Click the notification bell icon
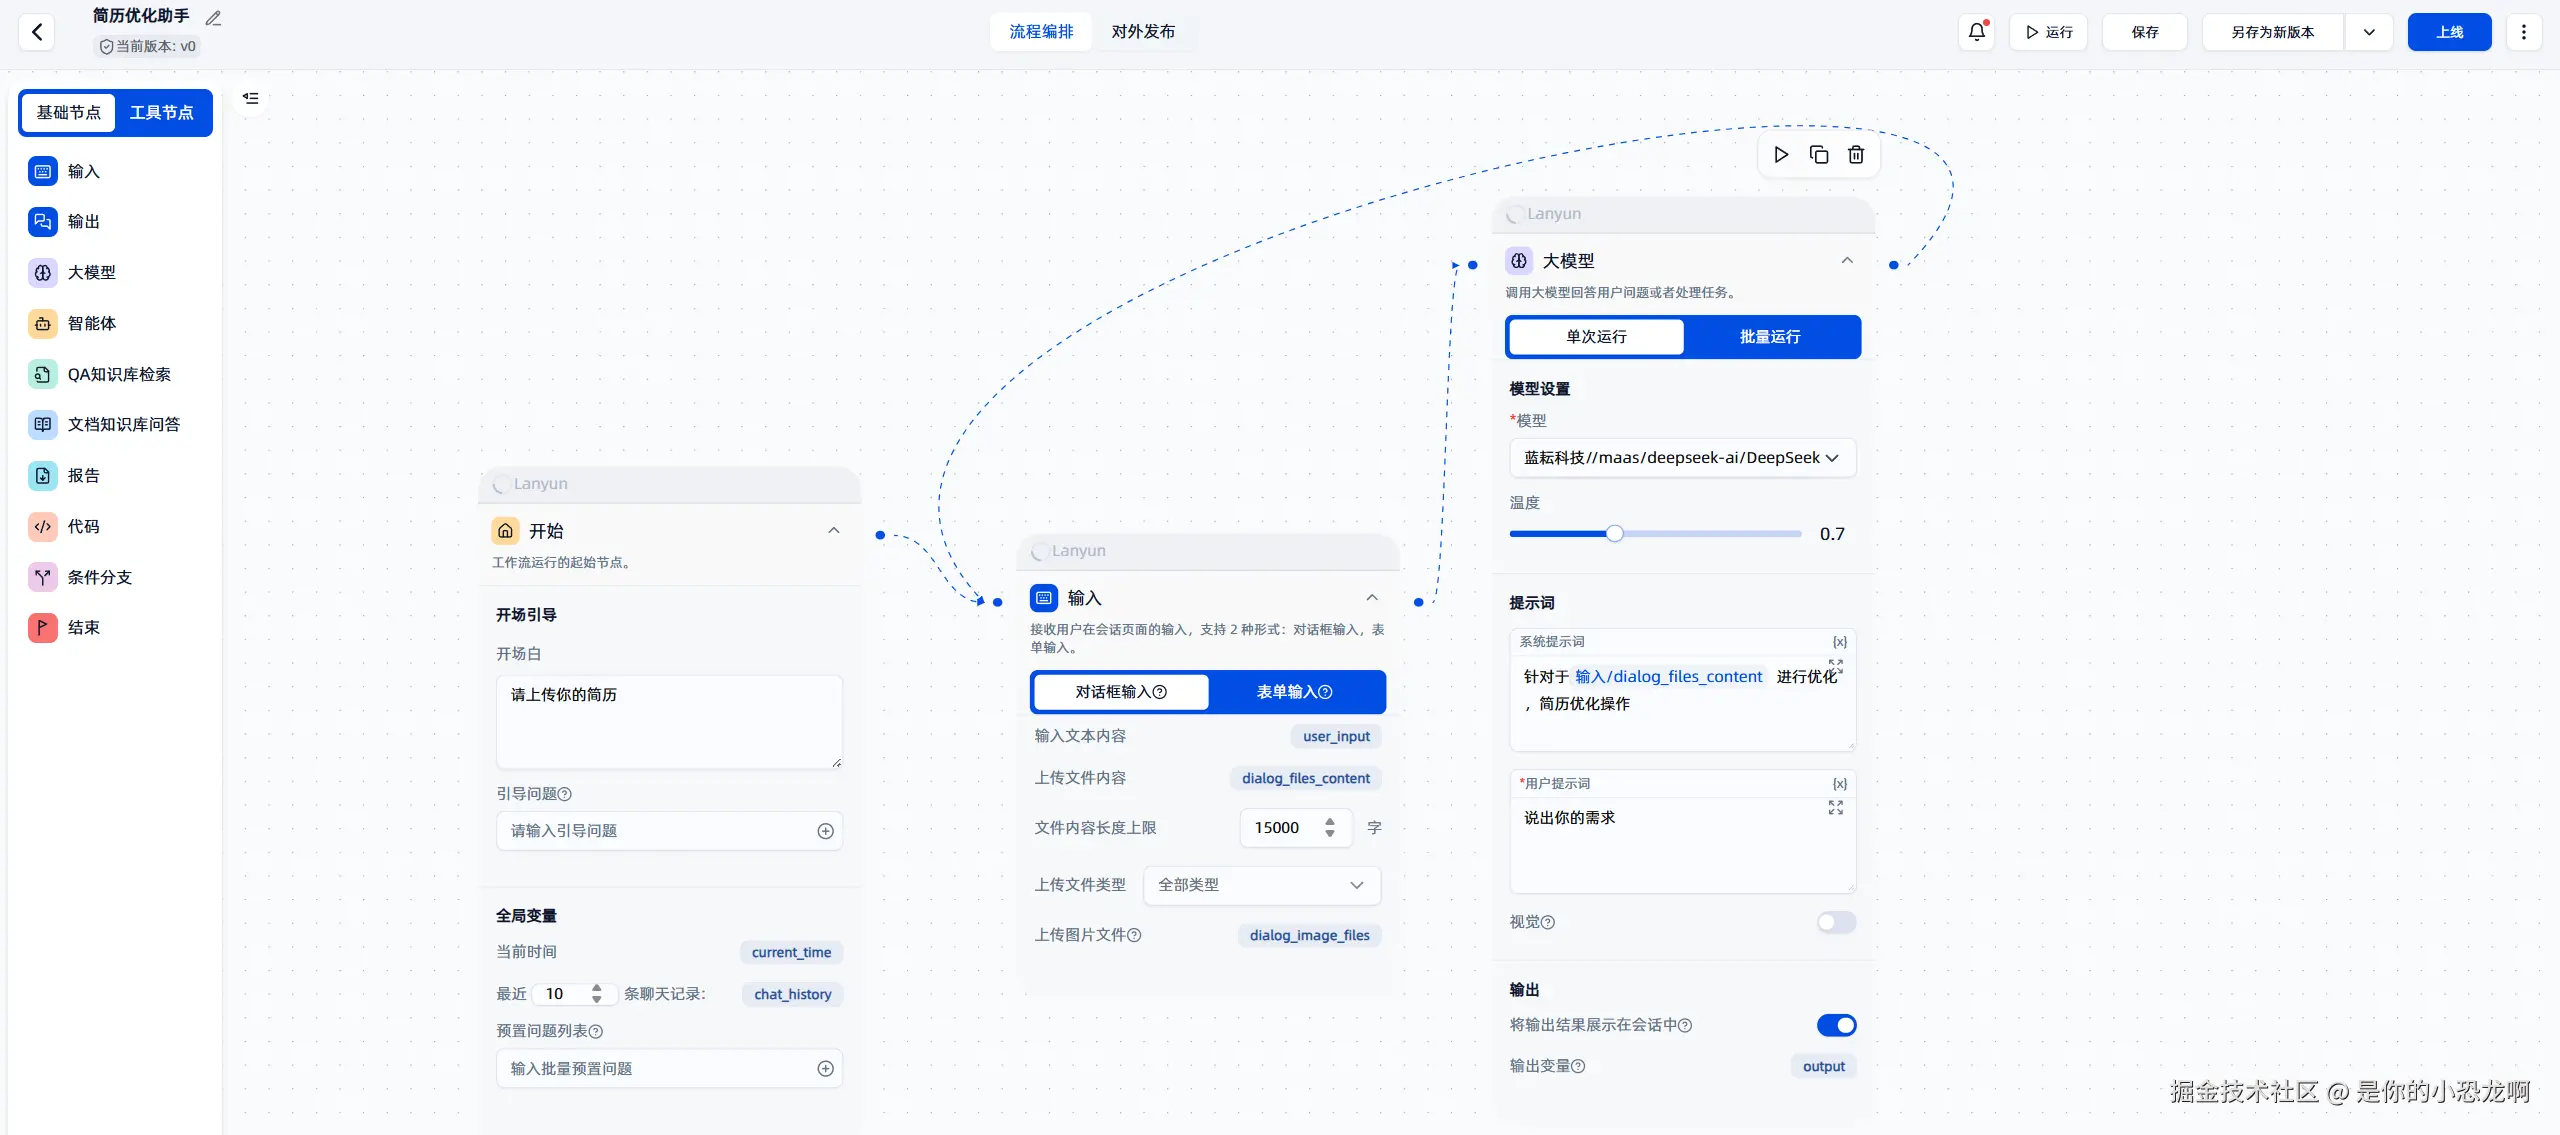This screenshot has height=1135, width=2560. pos(1976,32)
